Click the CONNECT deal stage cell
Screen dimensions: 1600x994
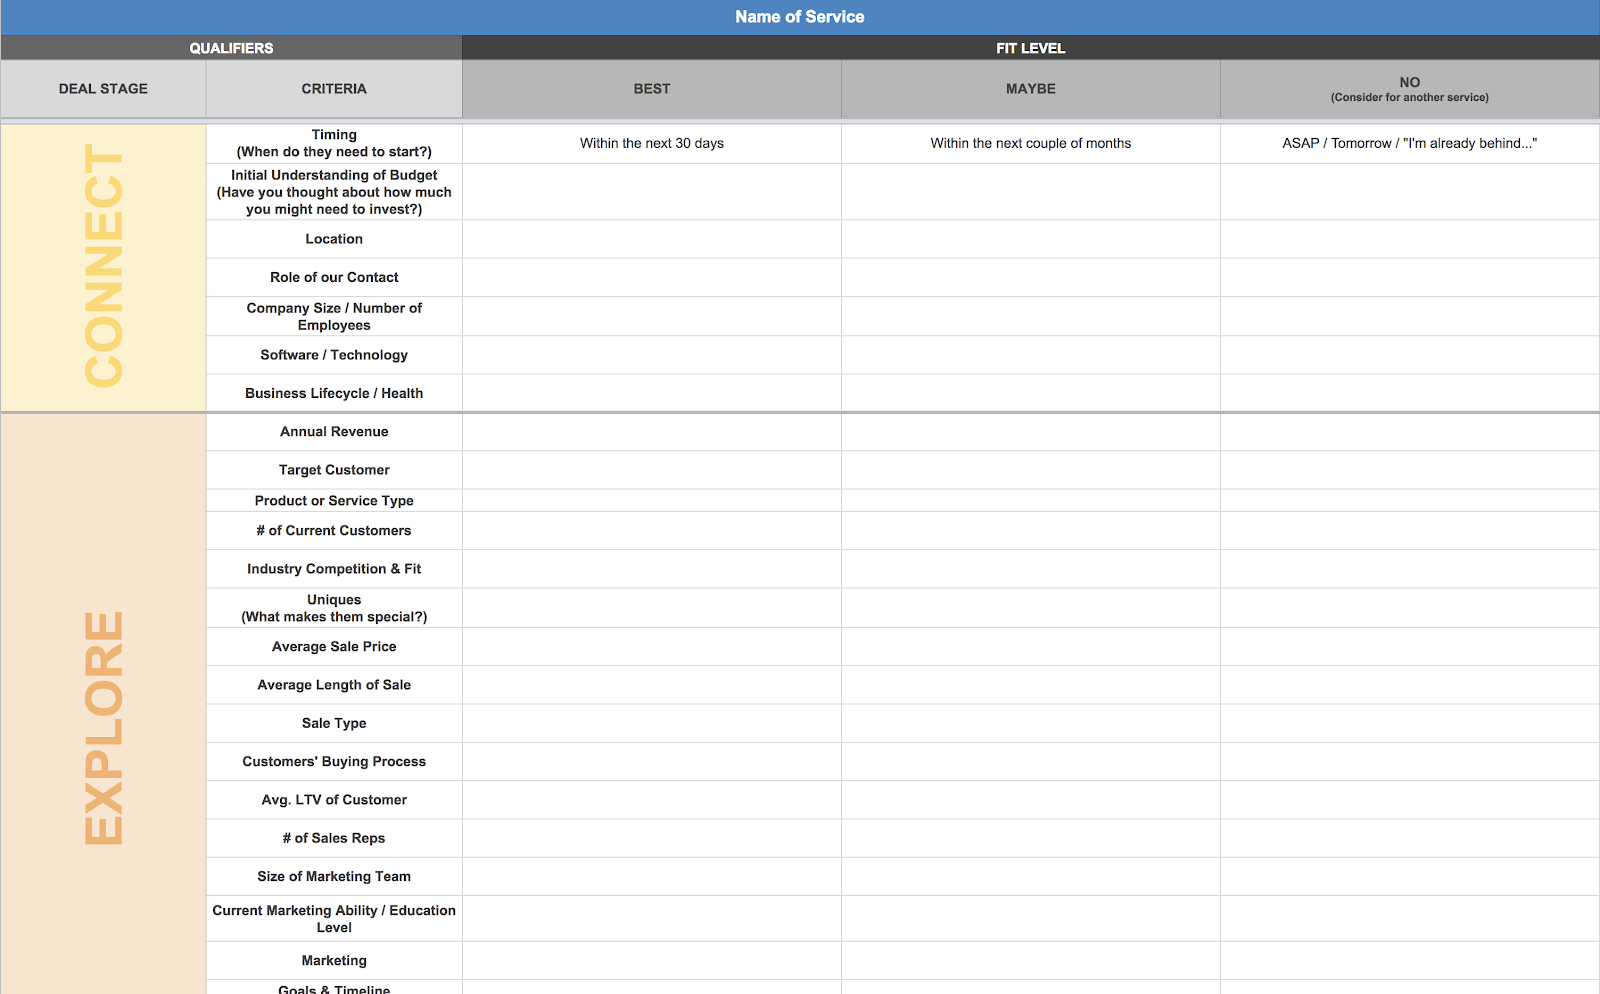tap(103, 267)
